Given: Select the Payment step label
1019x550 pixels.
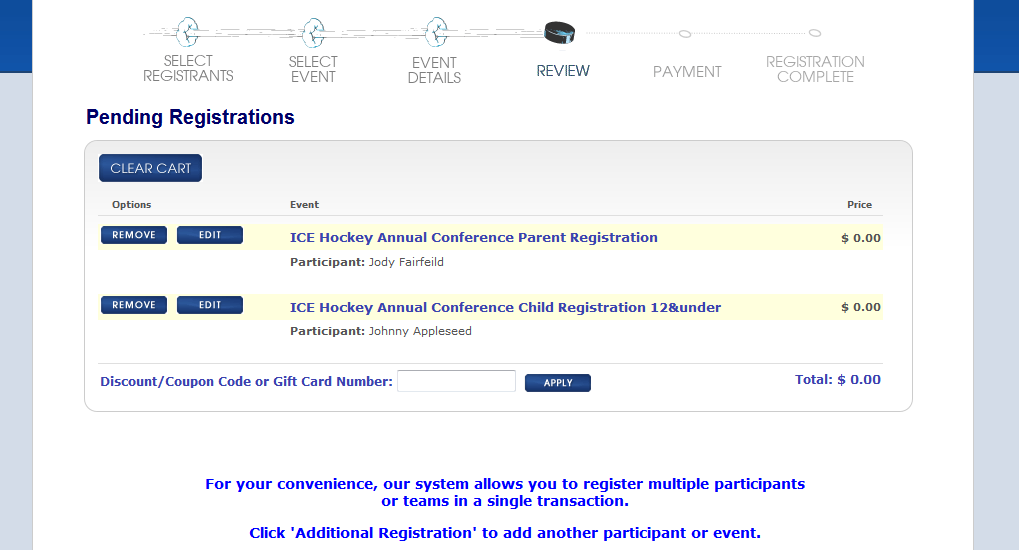Looking at the screenshot, I should (687, 72).
